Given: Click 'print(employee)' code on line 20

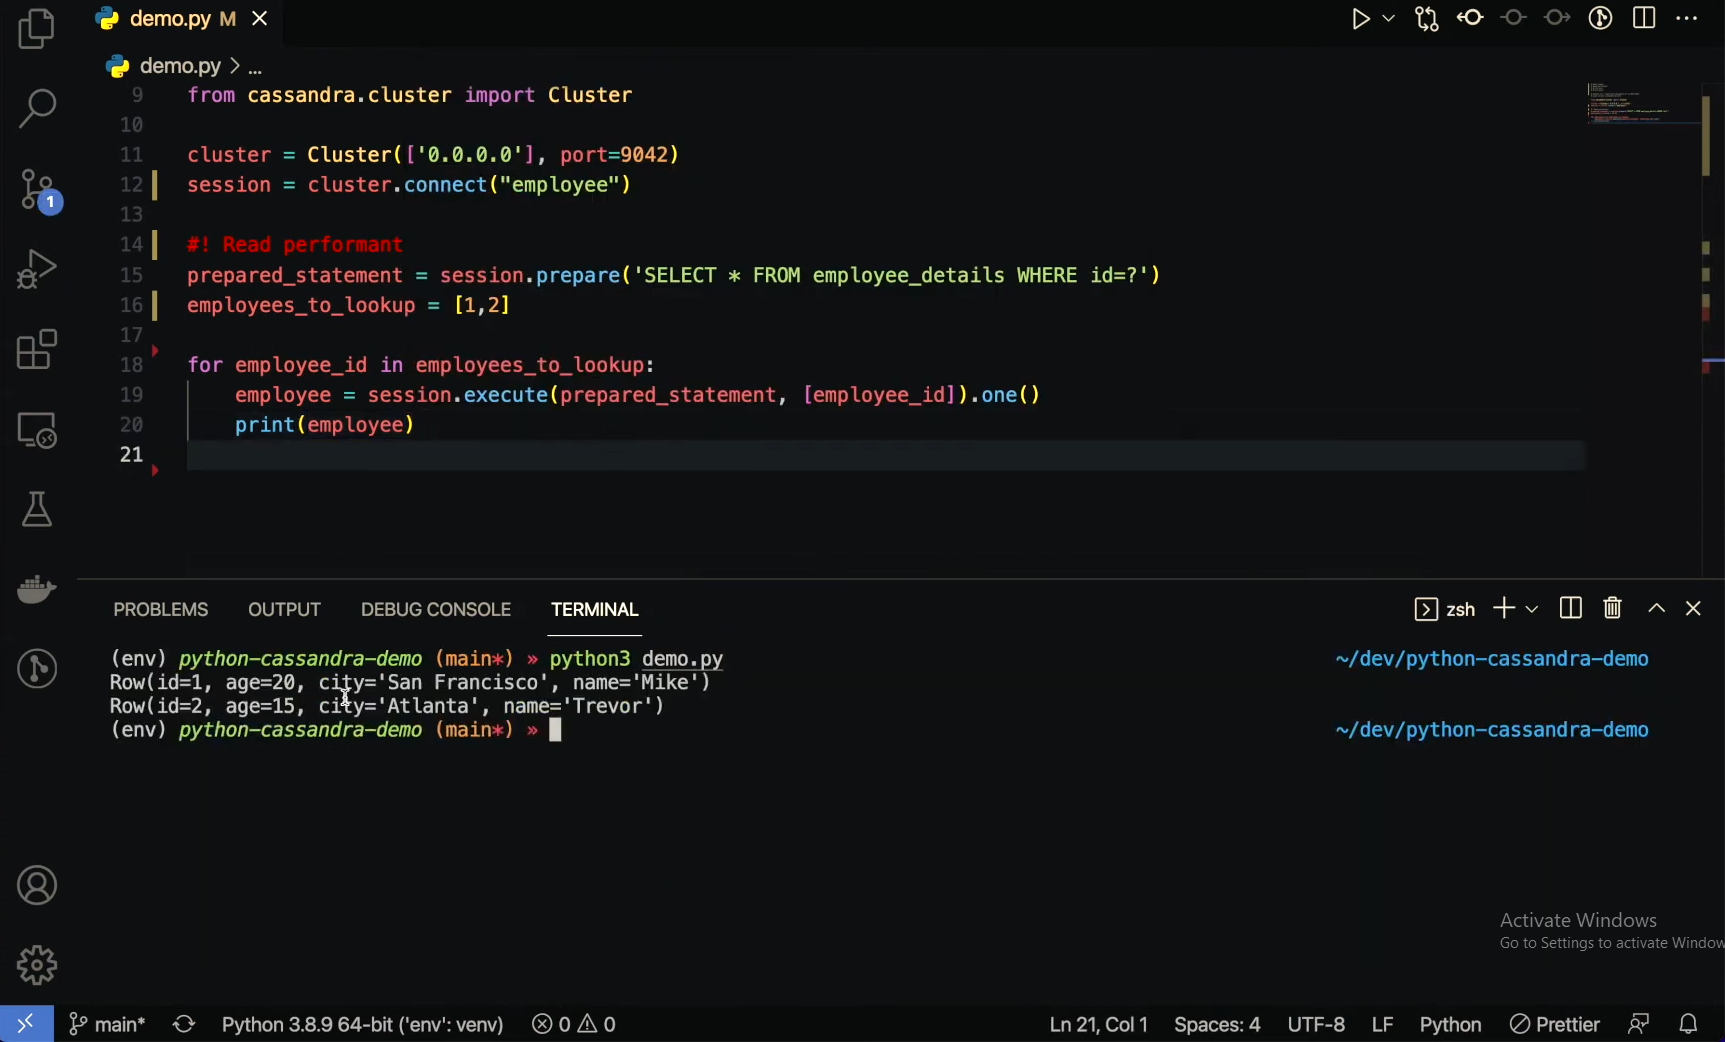Looking at the screenshot, I should [324, 425].
